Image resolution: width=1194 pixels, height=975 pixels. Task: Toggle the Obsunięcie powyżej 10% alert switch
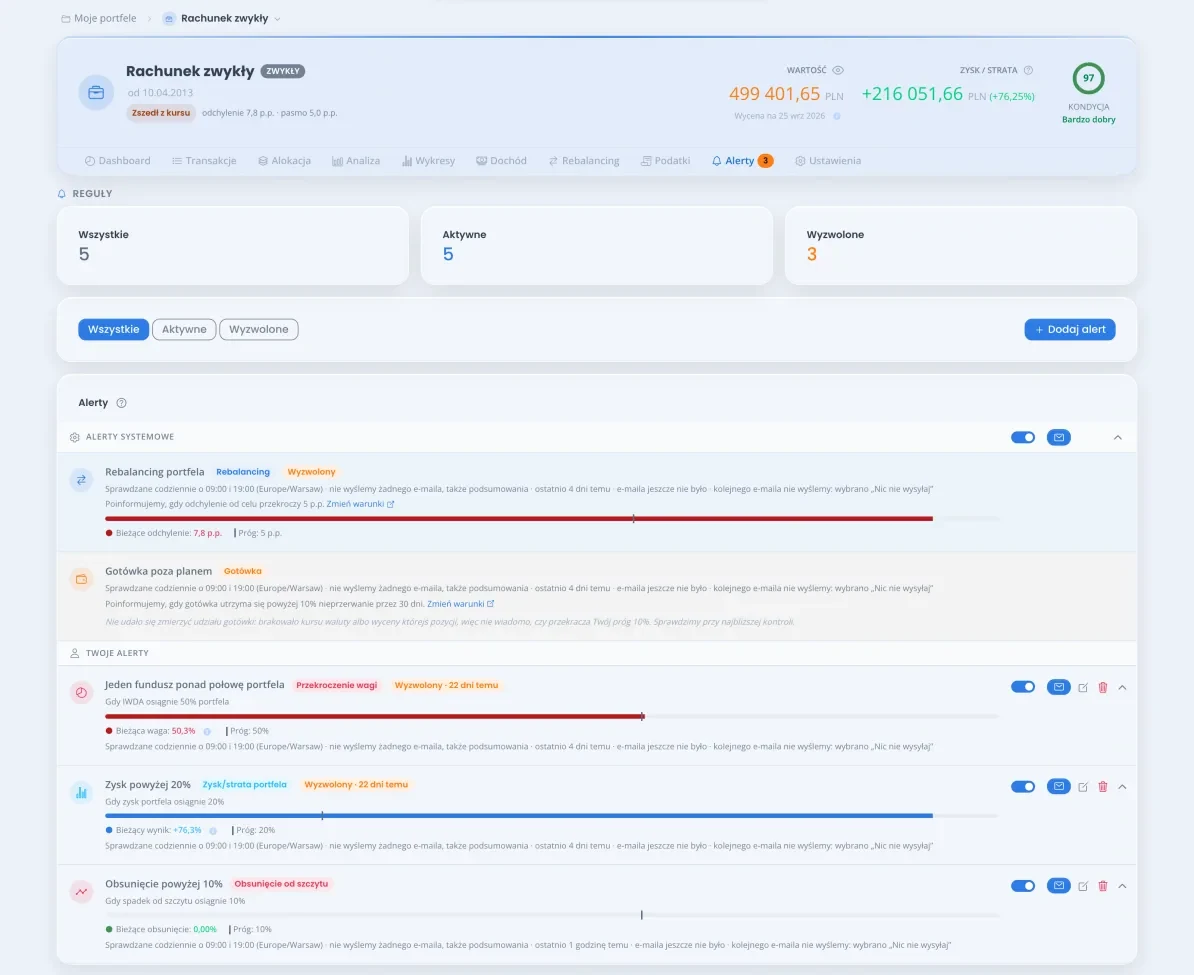click(x=1023, y=885)
